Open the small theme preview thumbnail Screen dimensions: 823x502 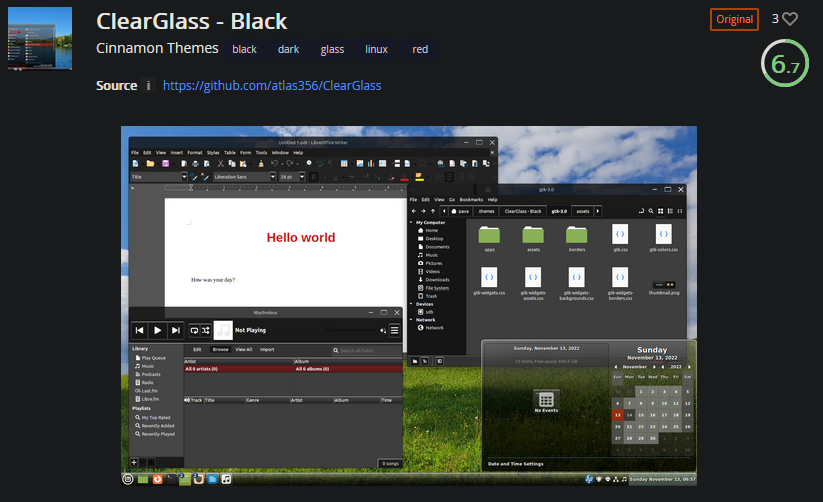40,38
